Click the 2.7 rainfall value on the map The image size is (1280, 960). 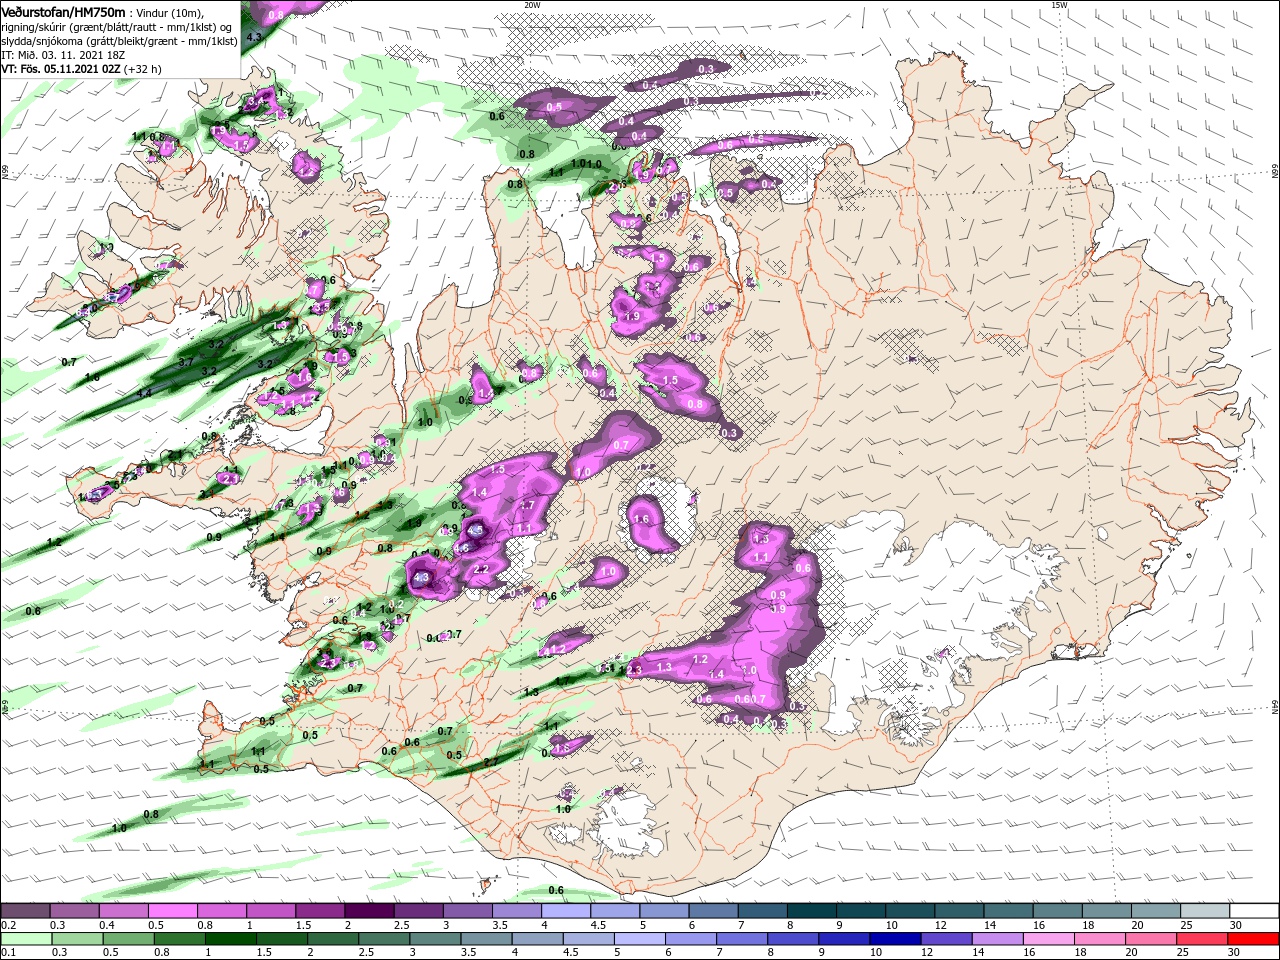click(x=491, y=762)
